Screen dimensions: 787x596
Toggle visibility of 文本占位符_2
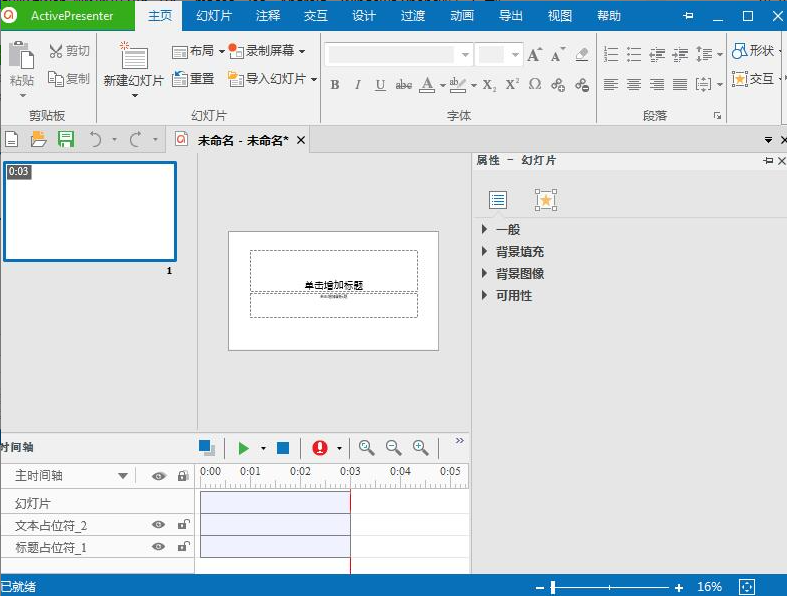(159, 525)
